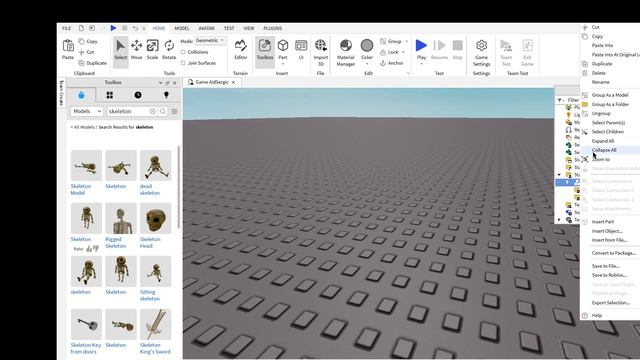
Task: Switch to the AVATAR ribbon tab
Action: point(206,28)
